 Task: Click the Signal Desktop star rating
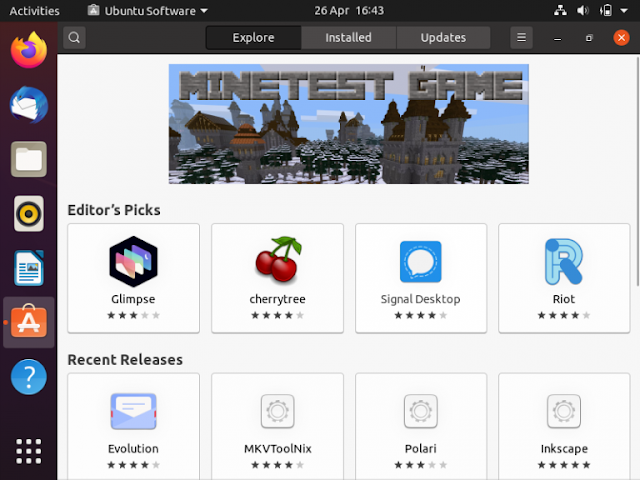421,315
